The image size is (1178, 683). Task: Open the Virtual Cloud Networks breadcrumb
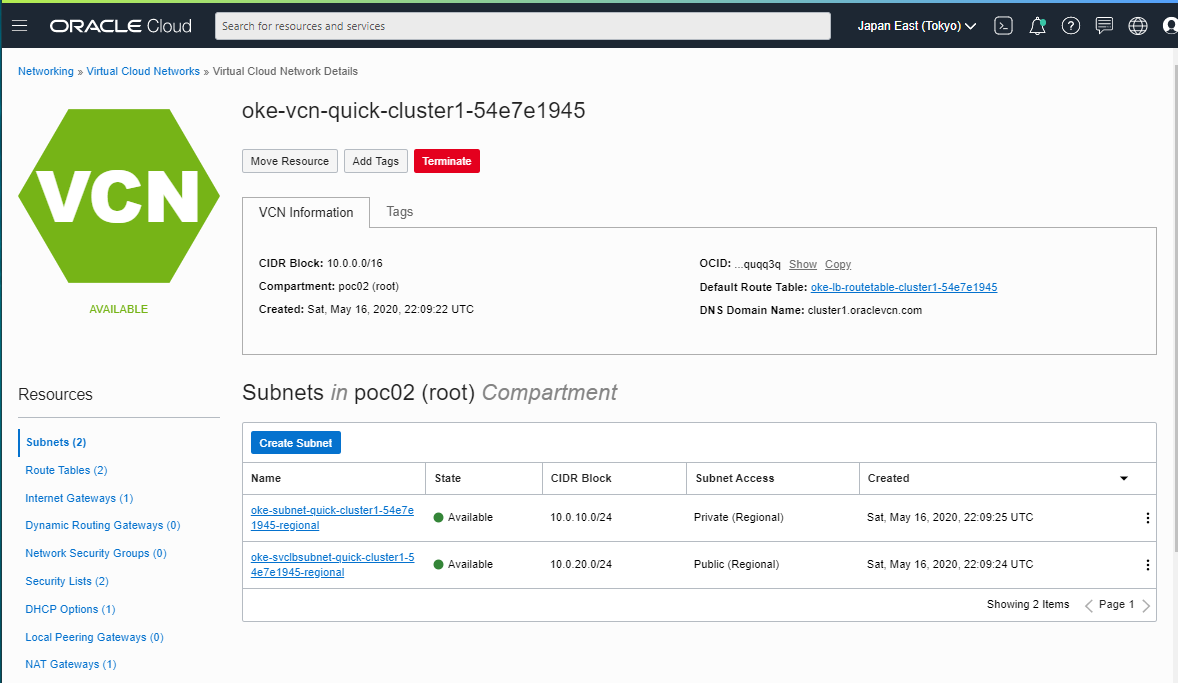[143, 71]
